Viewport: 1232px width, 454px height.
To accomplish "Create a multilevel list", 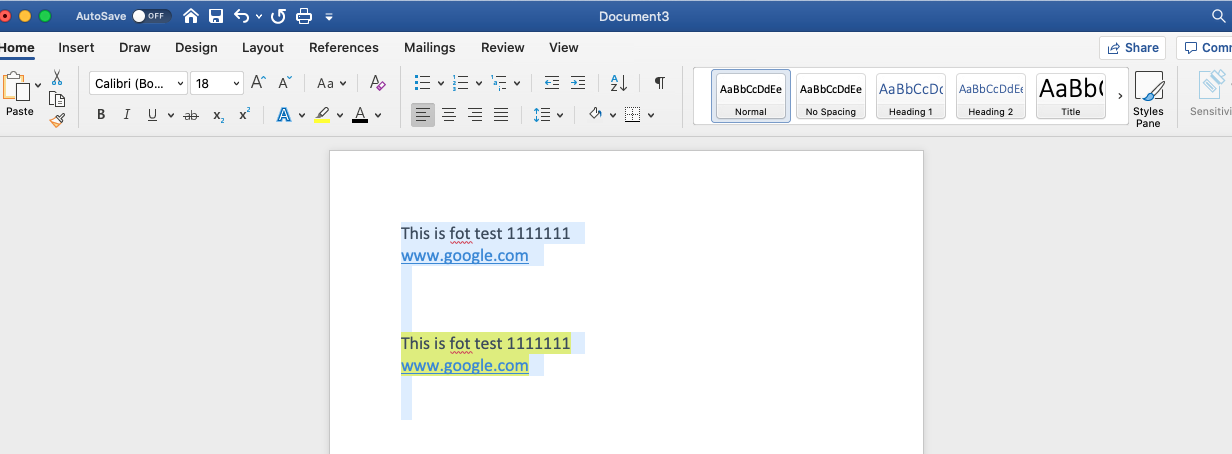I will click(500, 83).
